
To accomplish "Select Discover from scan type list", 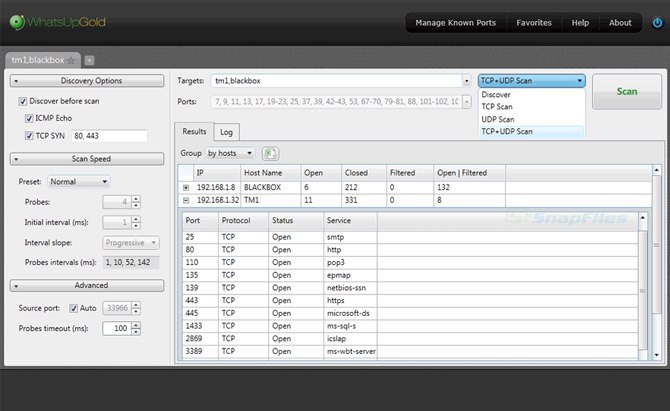I will [x=531, y=94].
